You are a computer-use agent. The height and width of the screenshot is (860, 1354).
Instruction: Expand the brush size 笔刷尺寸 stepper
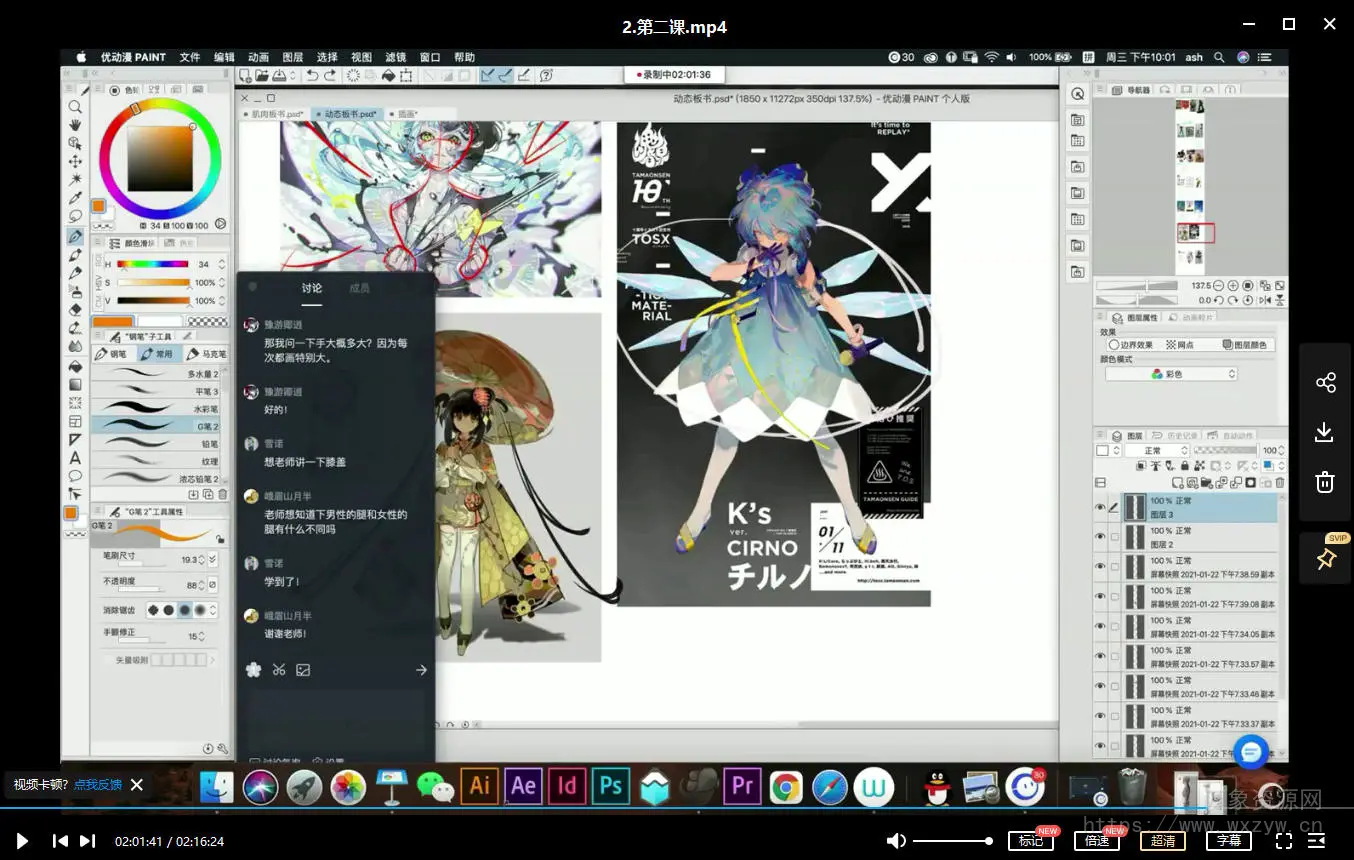point(202,560)
